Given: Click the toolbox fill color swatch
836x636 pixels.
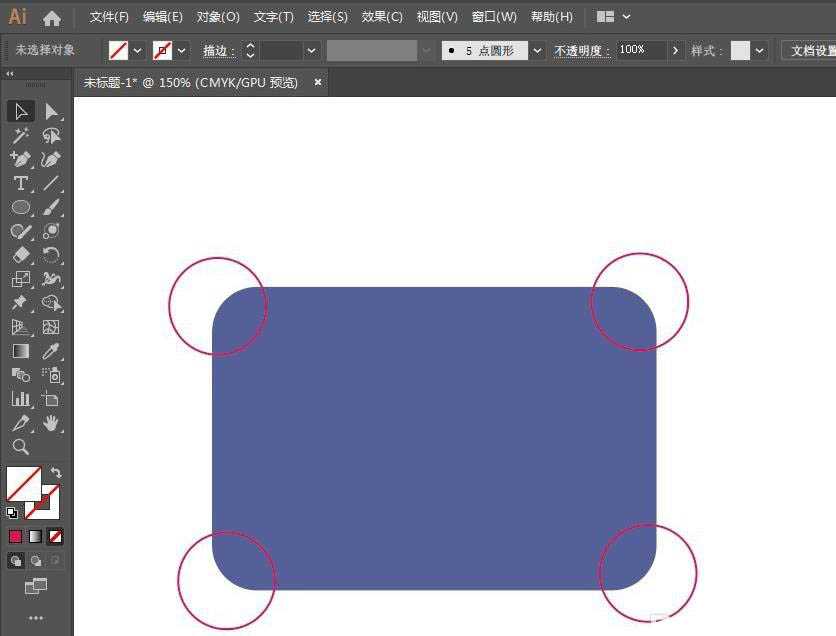Looking at the screenshot, I should click(23, 483).
